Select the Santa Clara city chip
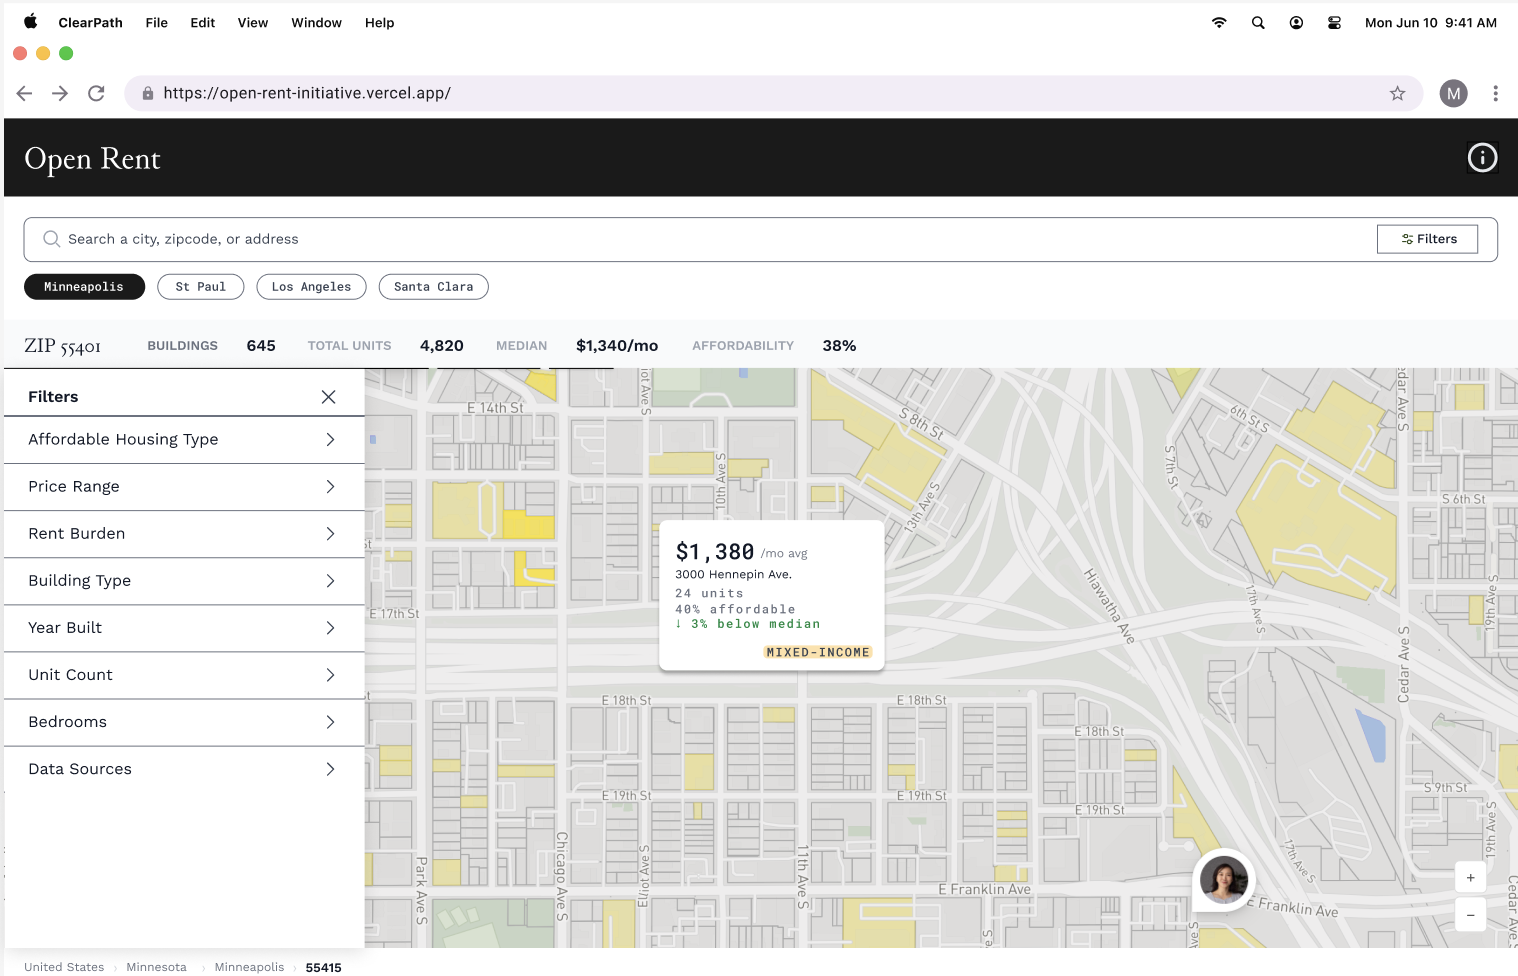Image resolution: width=1518 pixels, height=976 pixels. pyautogui.click(x=433, y=287)
